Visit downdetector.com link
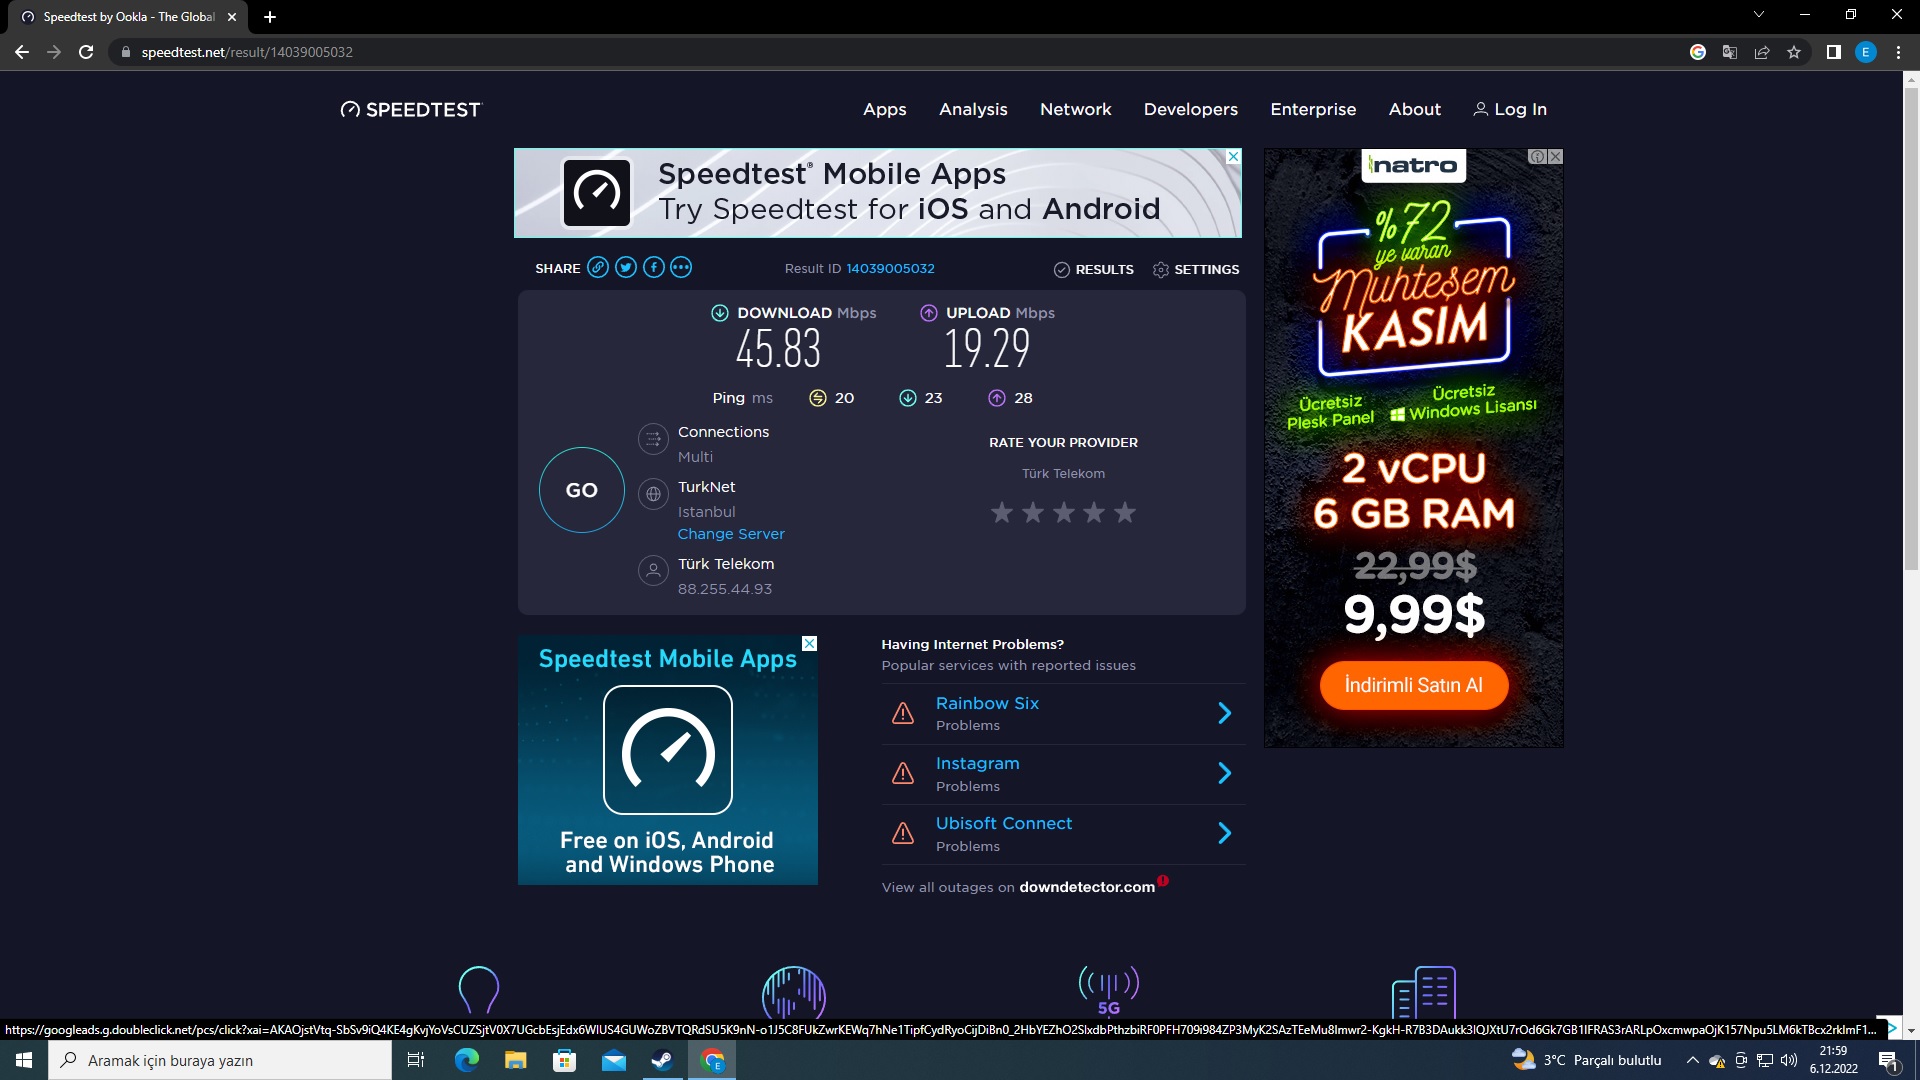 tap(1087, 887)
